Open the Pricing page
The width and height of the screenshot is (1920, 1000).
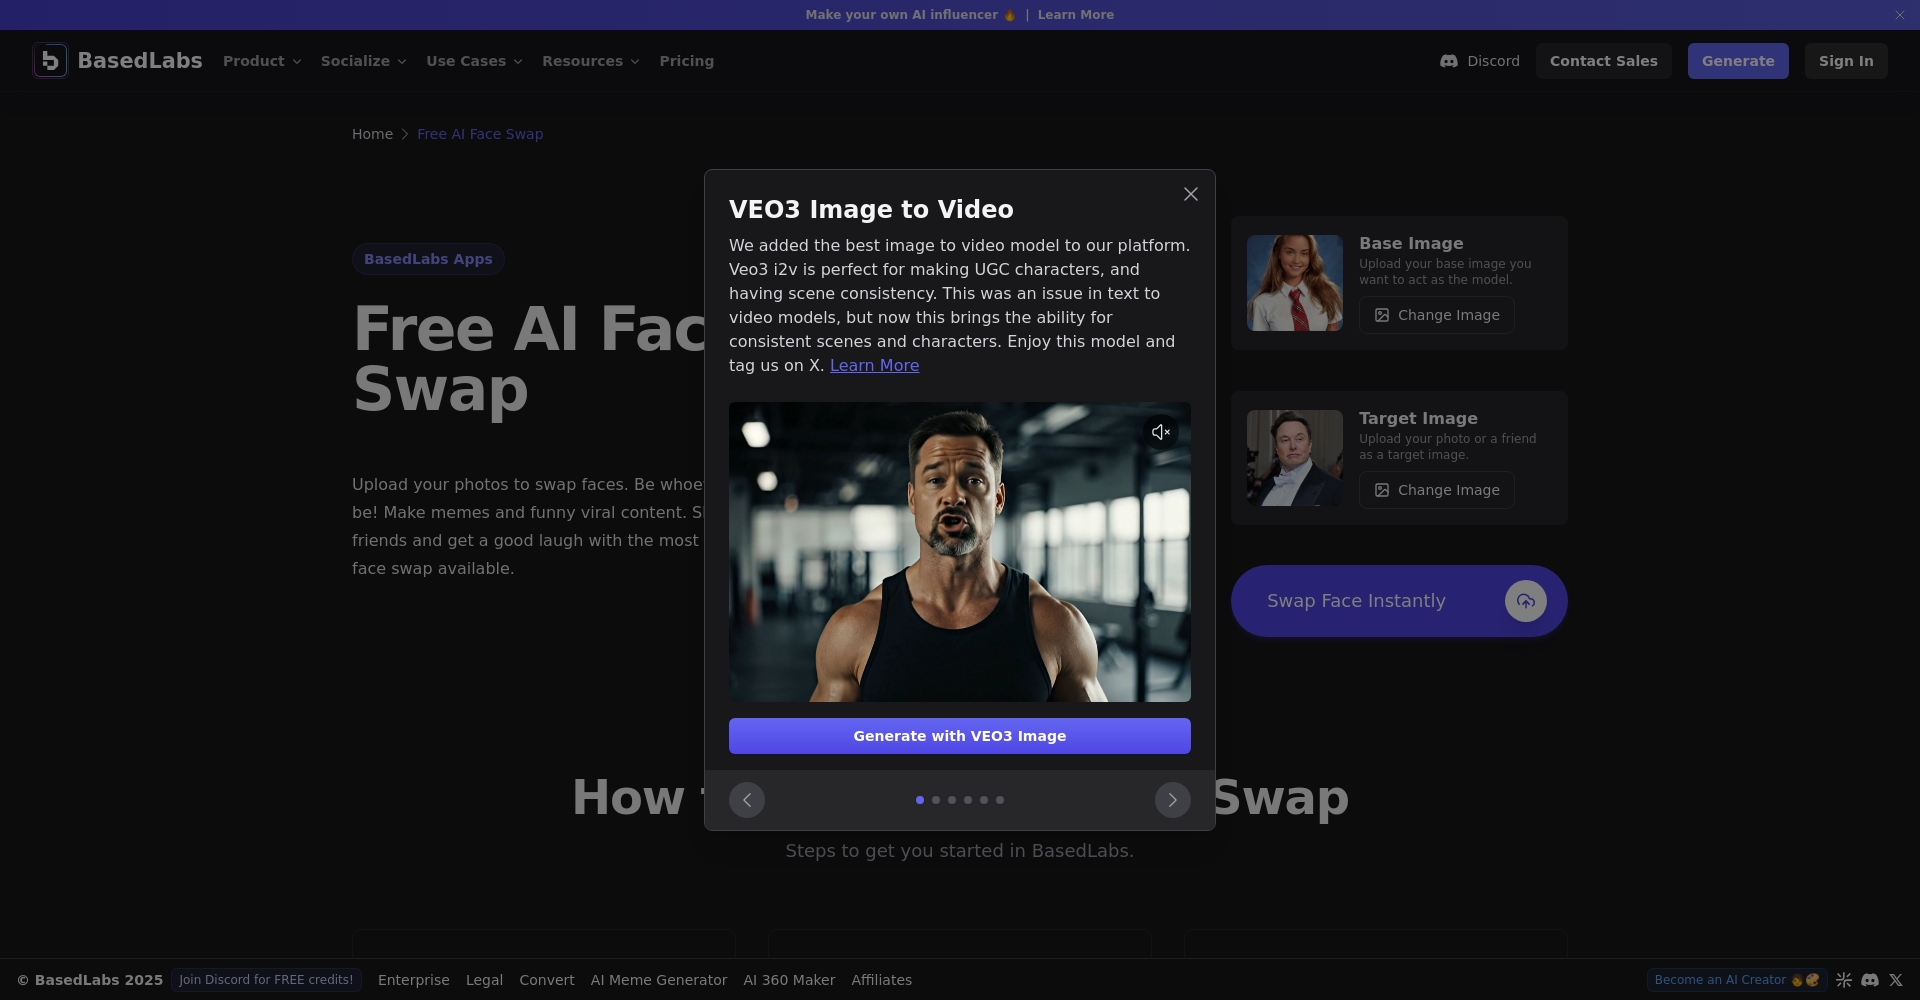(x=686, y=61)
